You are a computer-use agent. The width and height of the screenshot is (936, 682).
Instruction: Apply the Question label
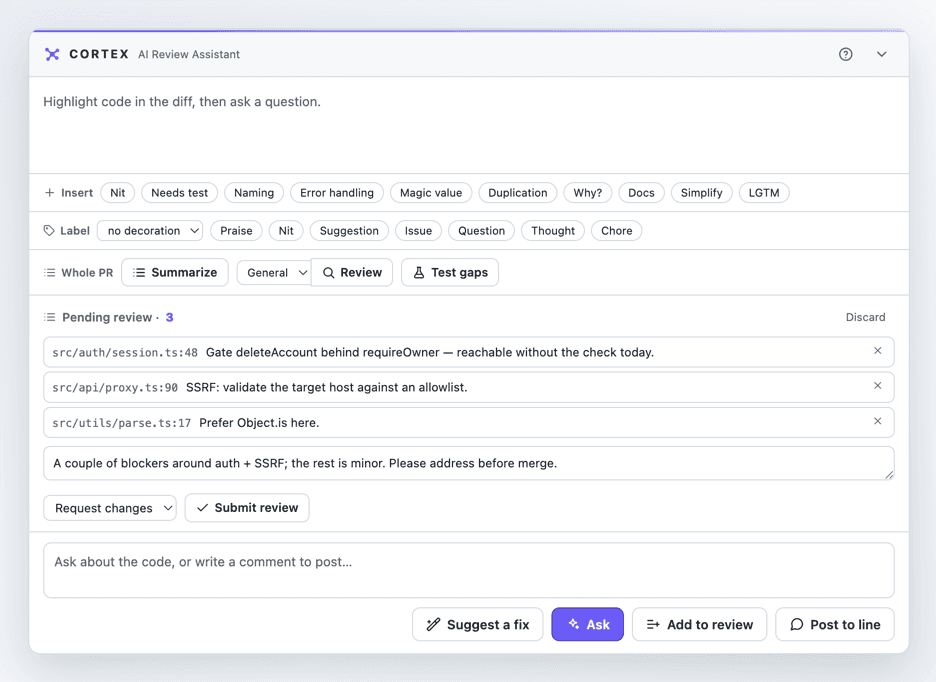click(482, 231)
